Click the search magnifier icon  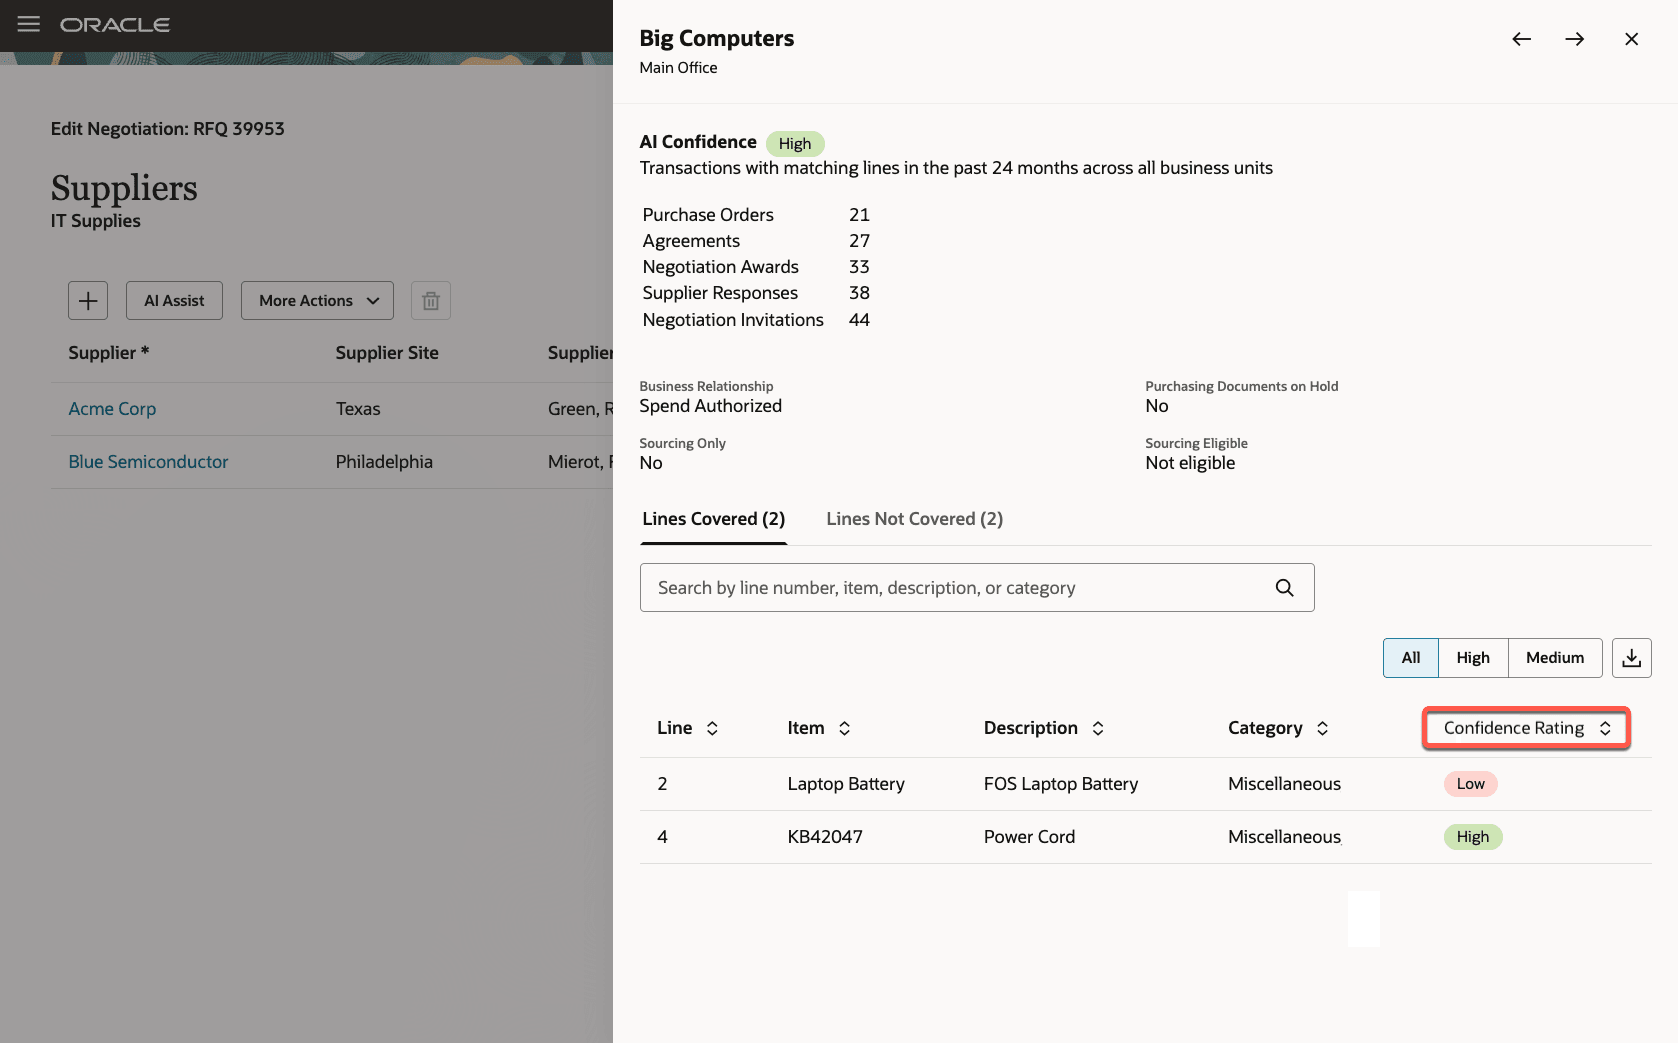[1285, 587]
